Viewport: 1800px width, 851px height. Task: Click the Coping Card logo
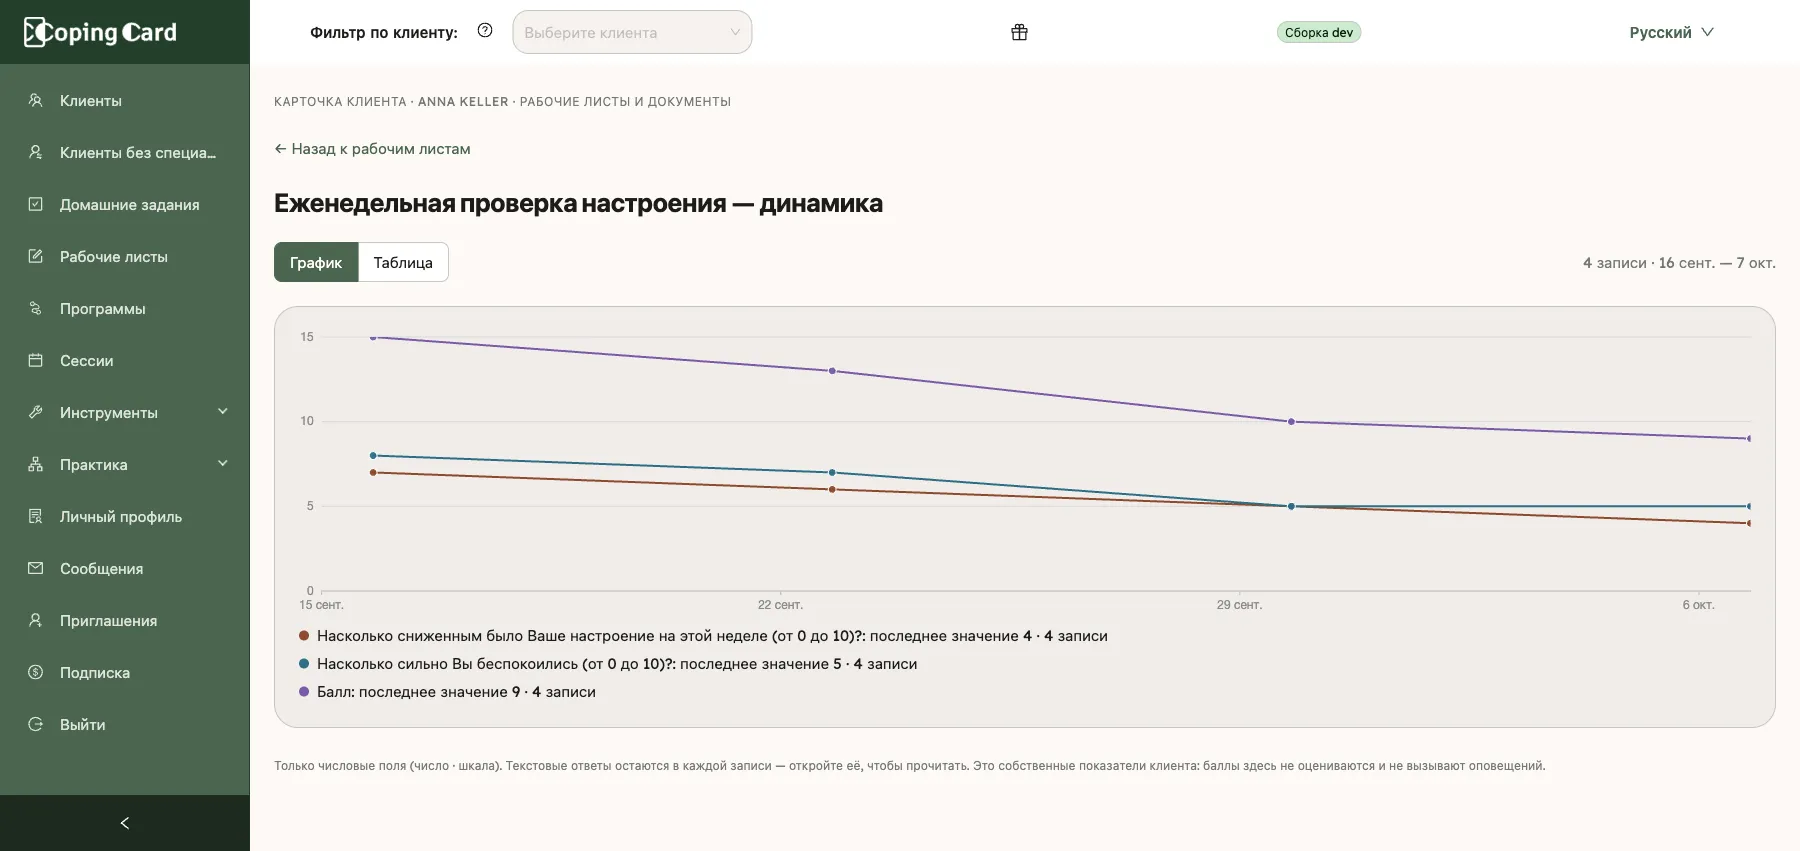click(100, 32)
